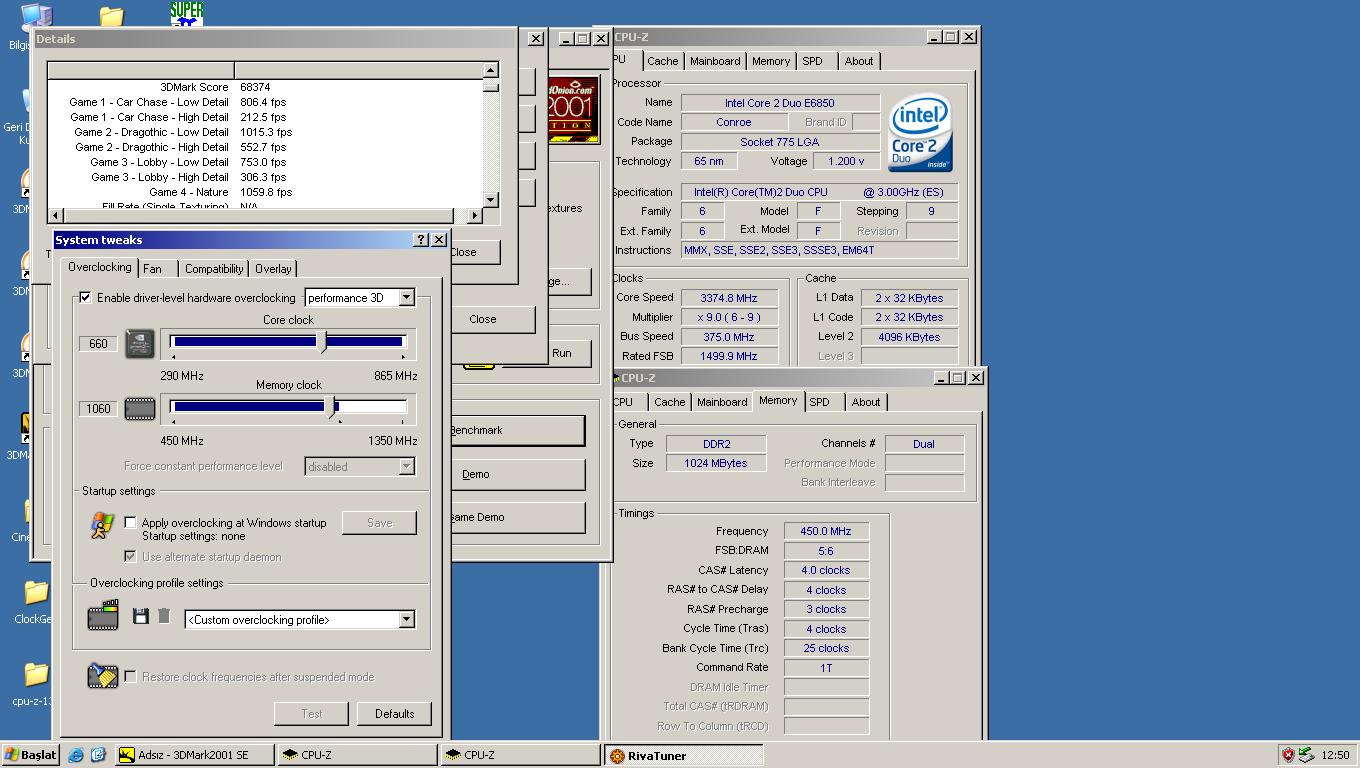The image size is (1360, 768).
Task: Select the Overclocking tab
Action: click(99, 267)
